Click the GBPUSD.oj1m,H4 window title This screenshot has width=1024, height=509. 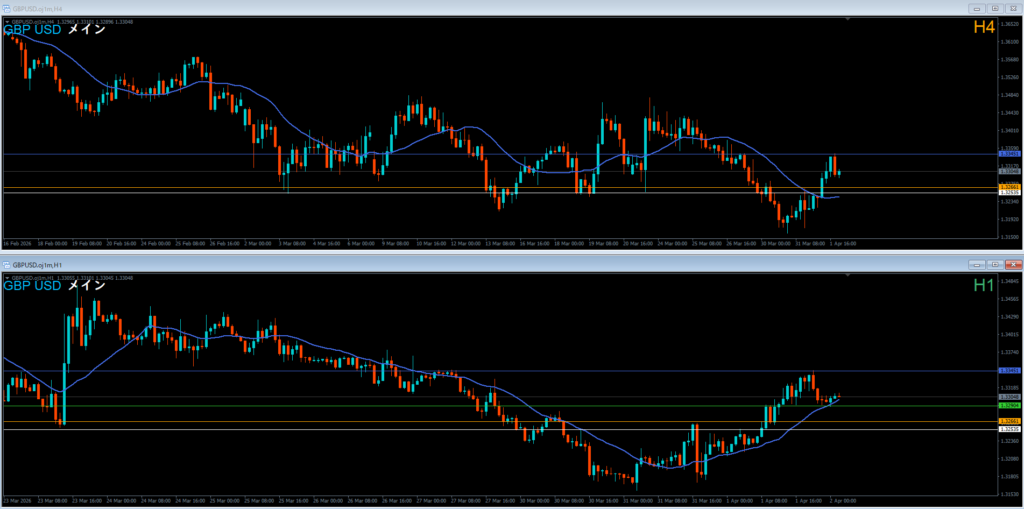[37, 8]
